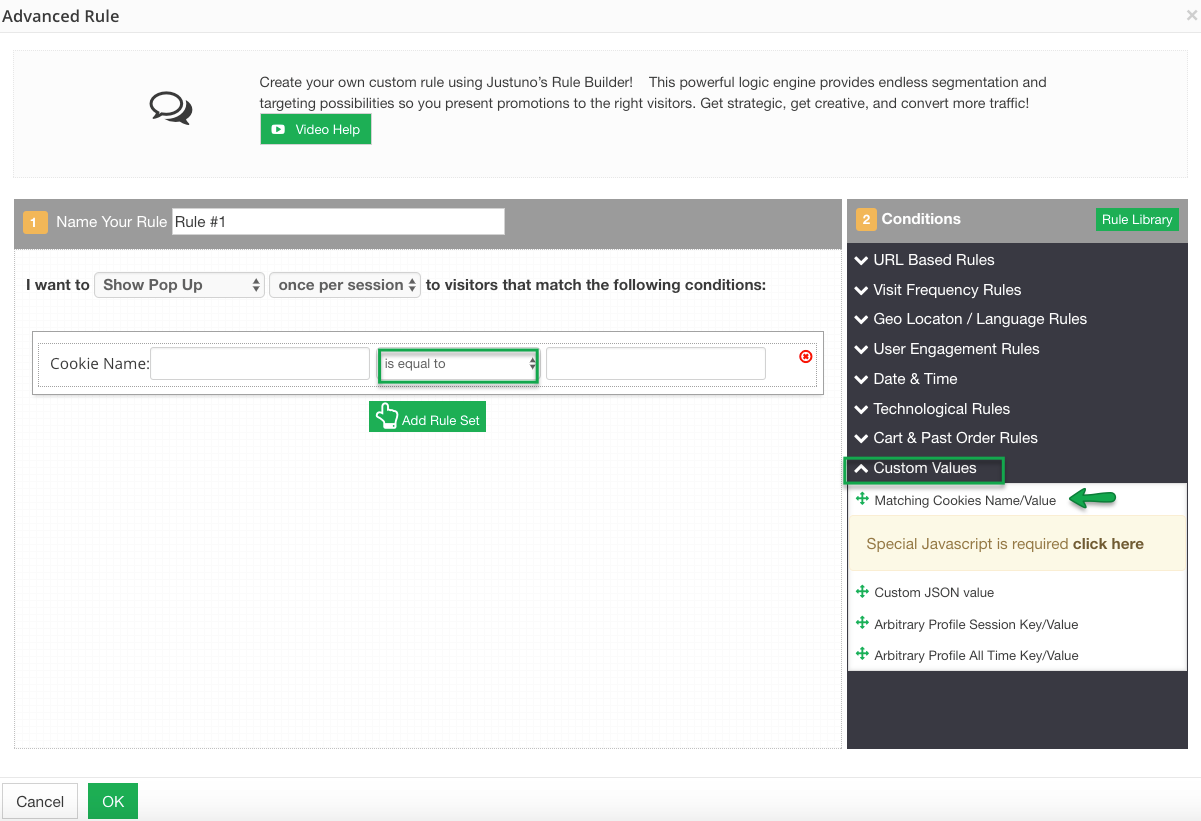Click plus icon beside Arbitrary Profile All Time

tap(863, 655)
